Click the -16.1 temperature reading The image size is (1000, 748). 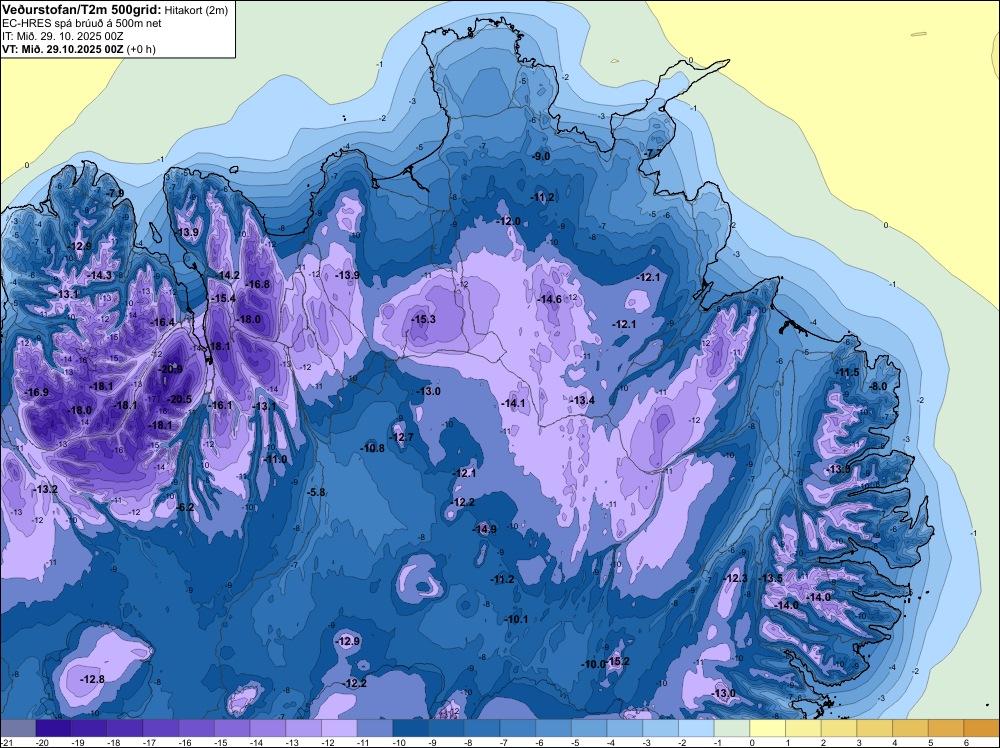[221, 405]
